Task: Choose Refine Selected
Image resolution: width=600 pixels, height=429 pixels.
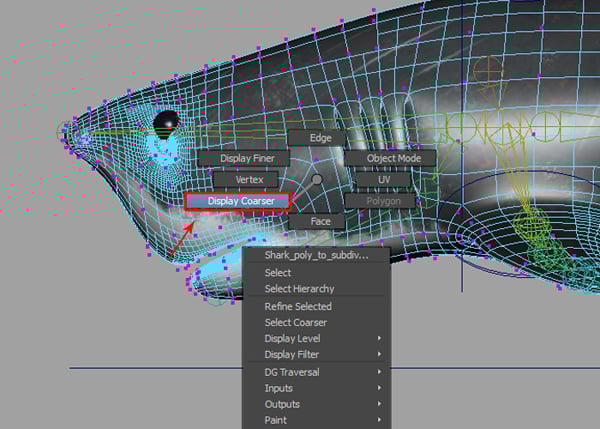Action: pyautogui.click(x=316, y=306)
